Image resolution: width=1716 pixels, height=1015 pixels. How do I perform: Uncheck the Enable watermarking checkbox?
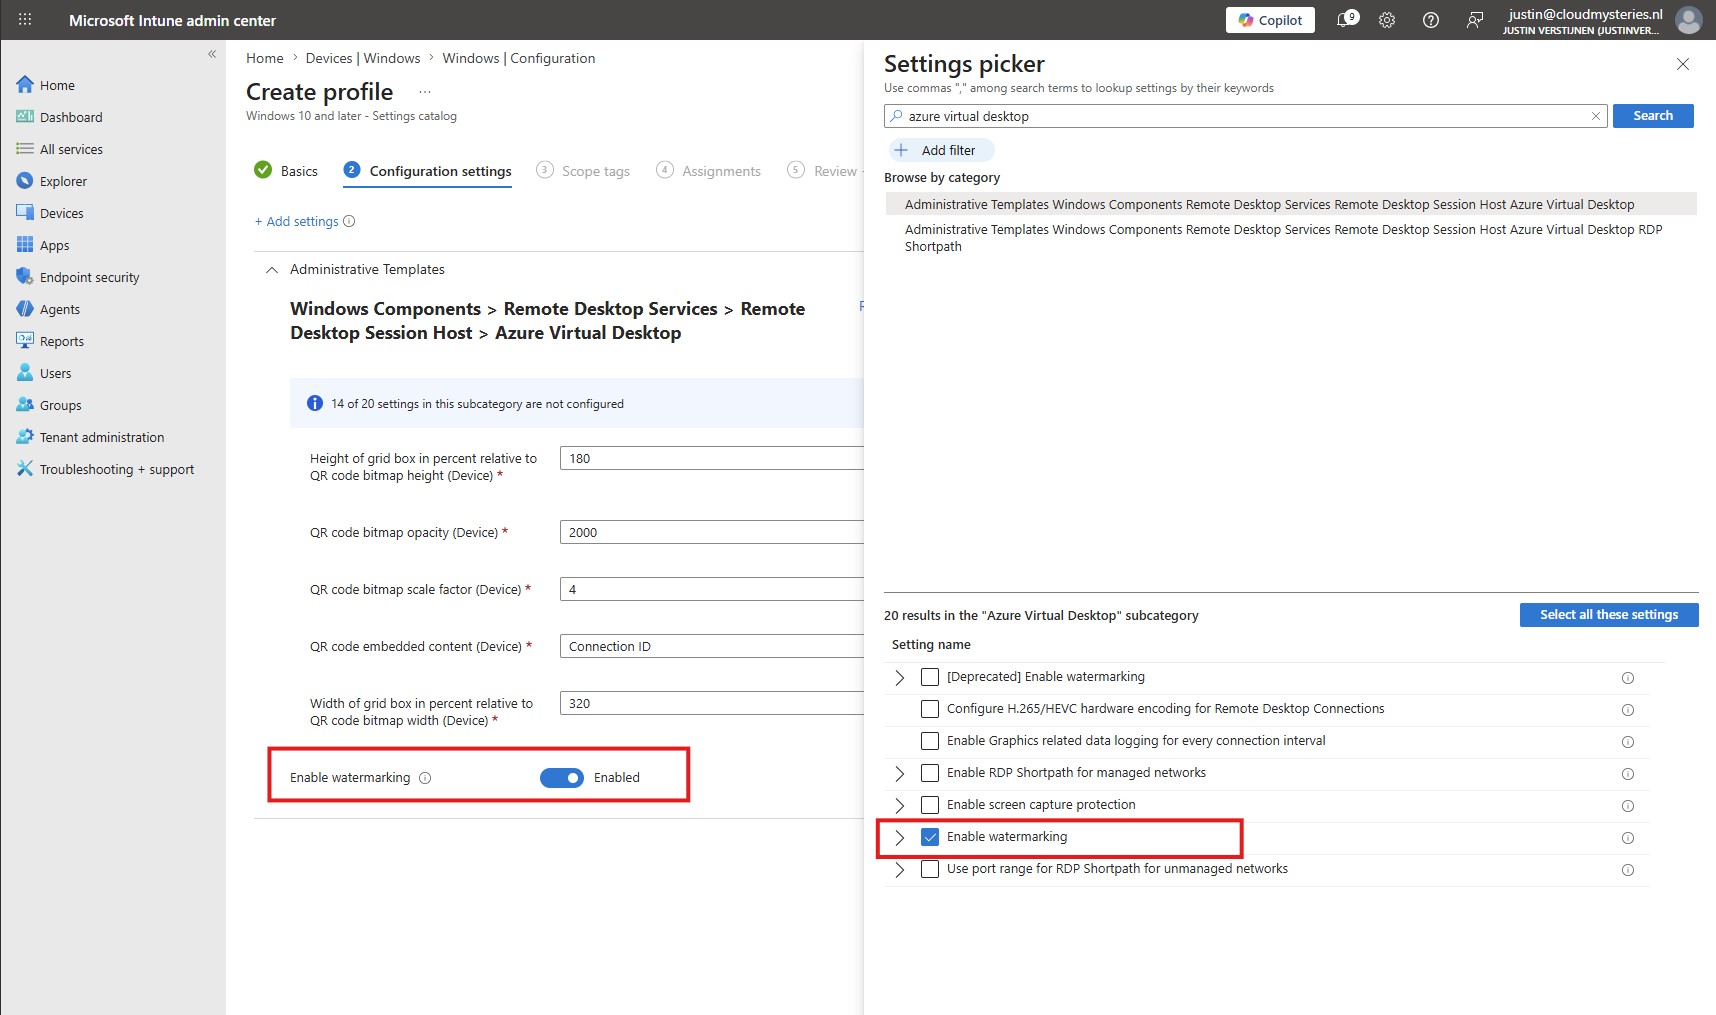point(930,837)
